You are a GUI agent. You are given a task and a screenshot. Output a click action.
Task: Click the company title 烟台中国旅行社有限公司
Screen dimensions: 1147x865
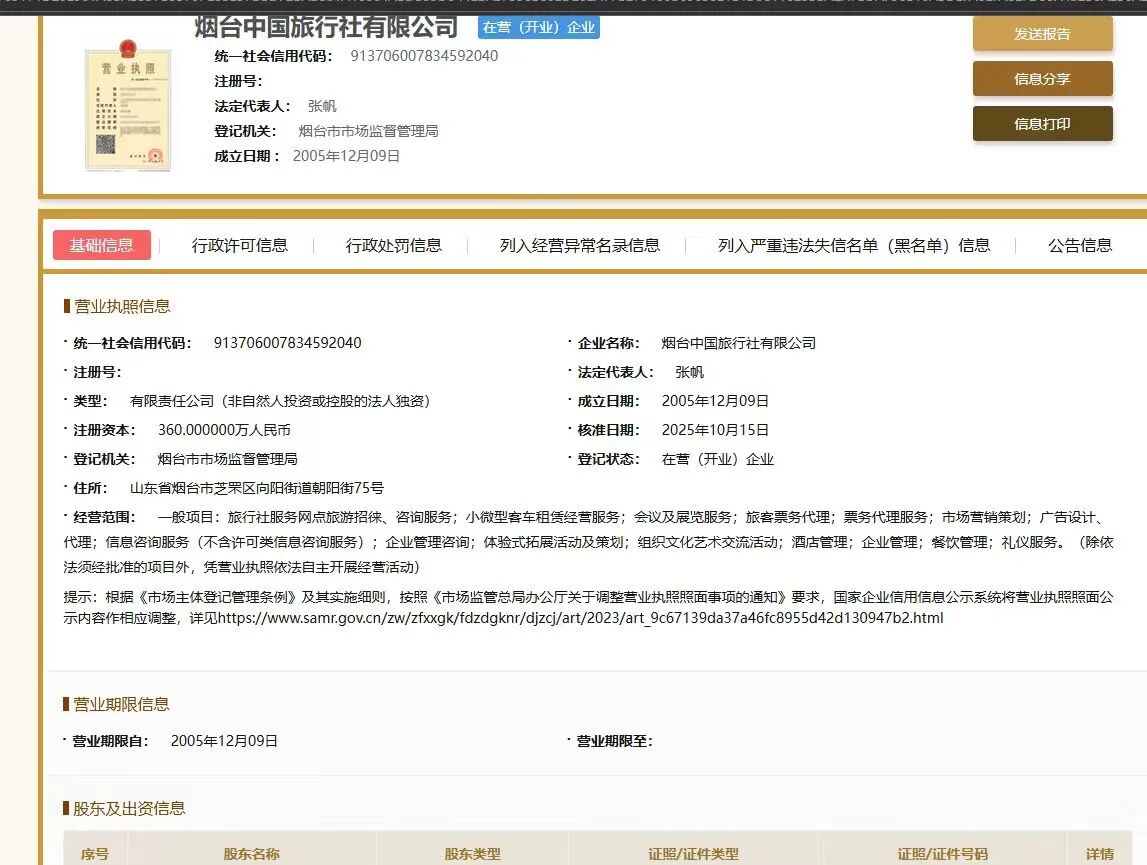pos(326,27)
